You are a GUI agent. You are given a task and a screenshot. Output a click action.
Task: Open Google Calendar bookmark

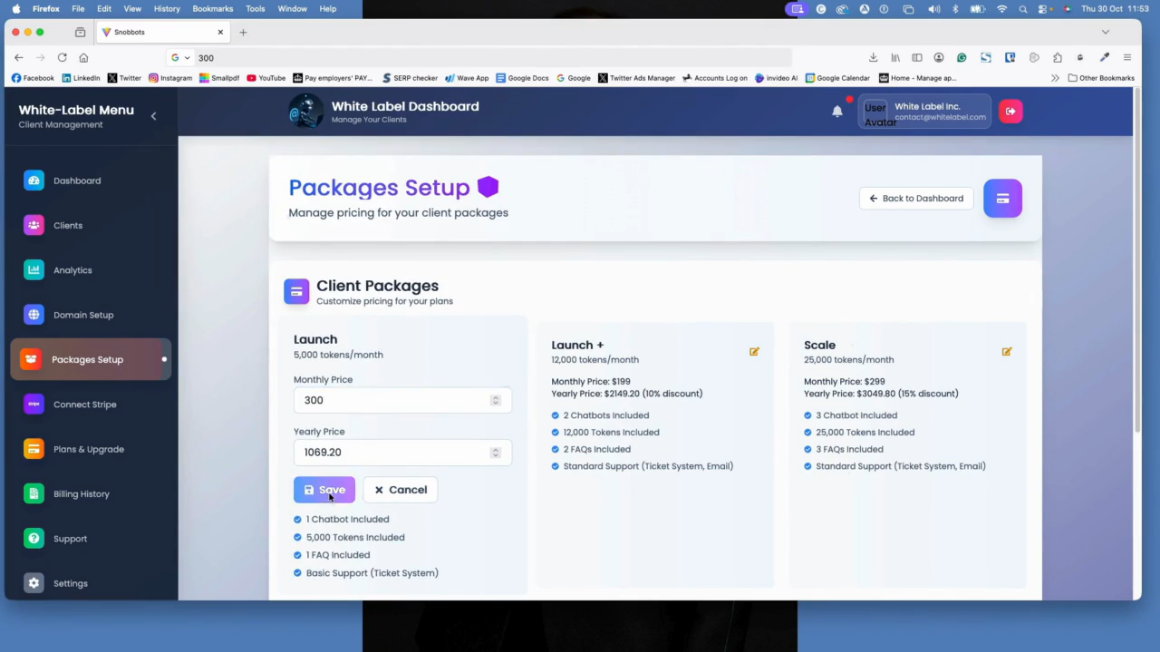point(837,78)
